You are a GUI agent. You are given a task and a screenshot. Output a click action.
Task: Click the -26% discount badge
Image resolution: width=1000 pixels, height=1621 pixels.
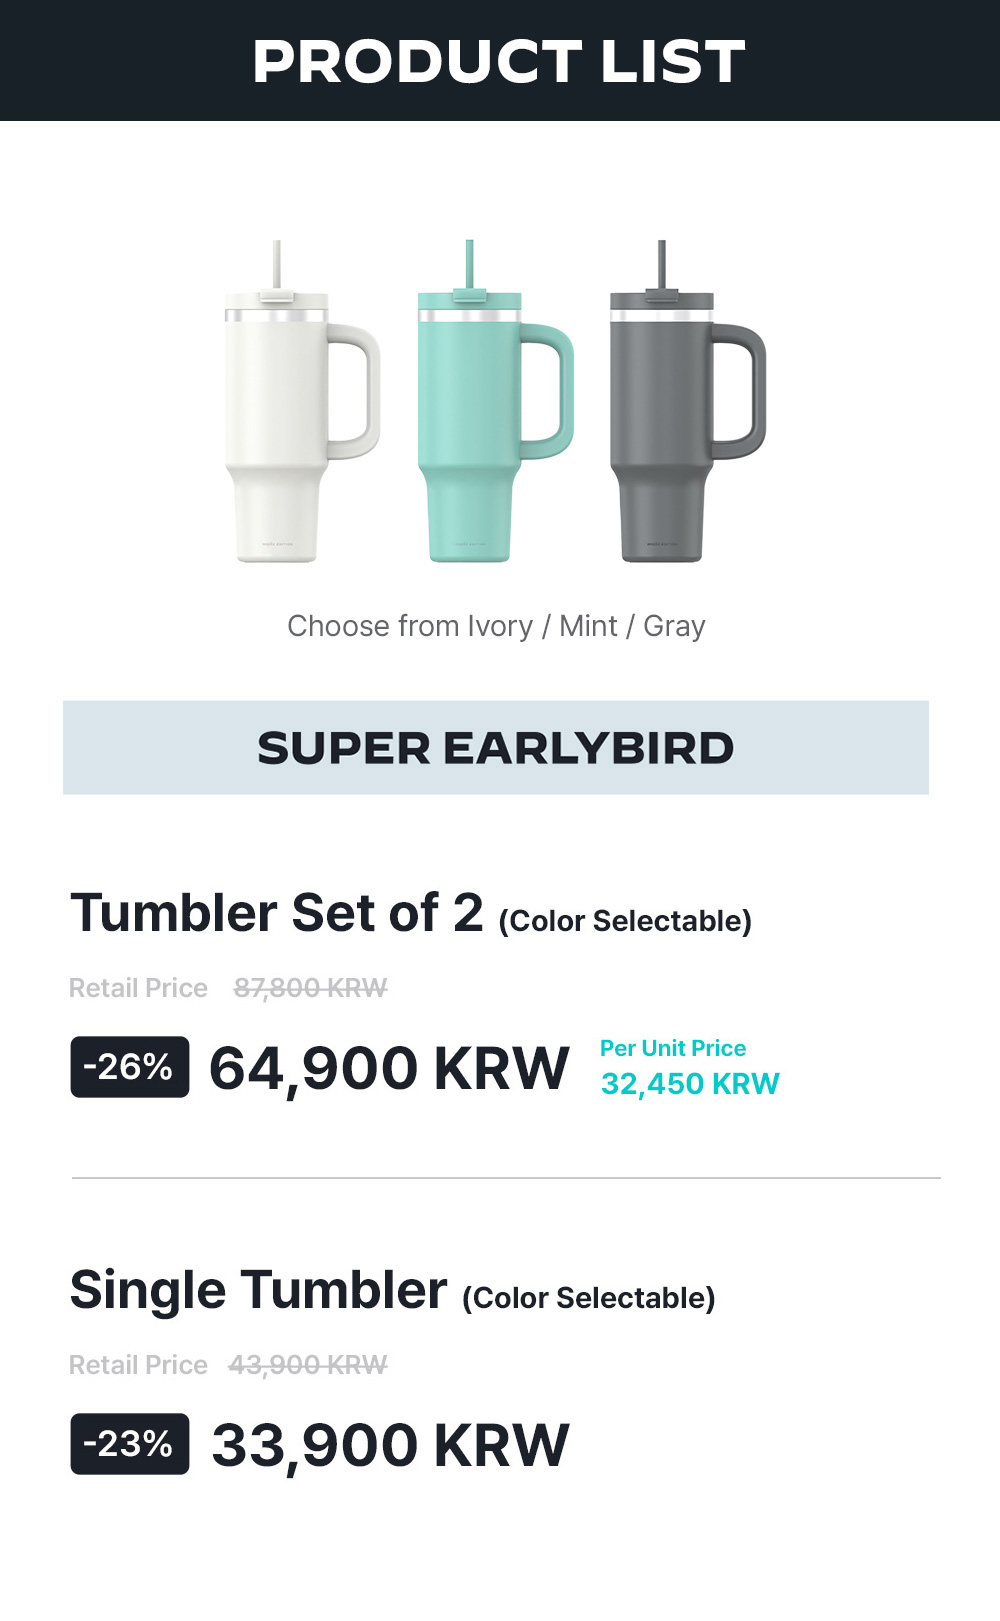tap(130, 1067)
